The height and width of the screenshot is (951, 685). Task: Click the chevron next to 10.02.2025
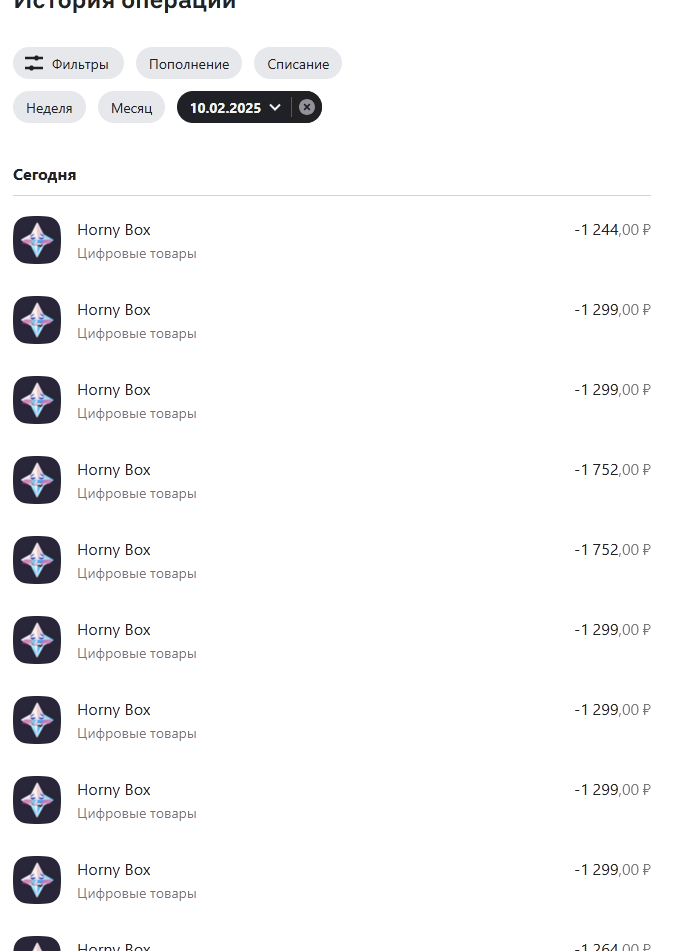[275, 107]
